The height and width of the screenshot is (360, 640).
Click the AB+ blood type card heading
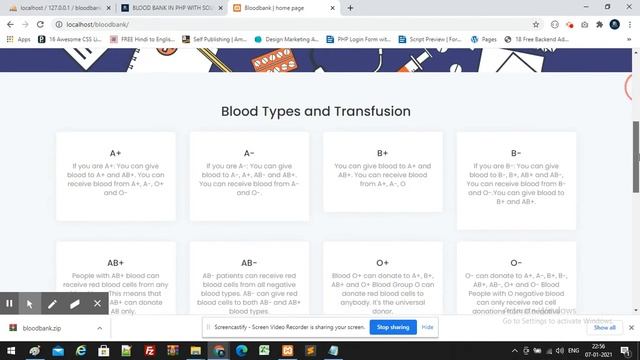(x=116, y=263)
